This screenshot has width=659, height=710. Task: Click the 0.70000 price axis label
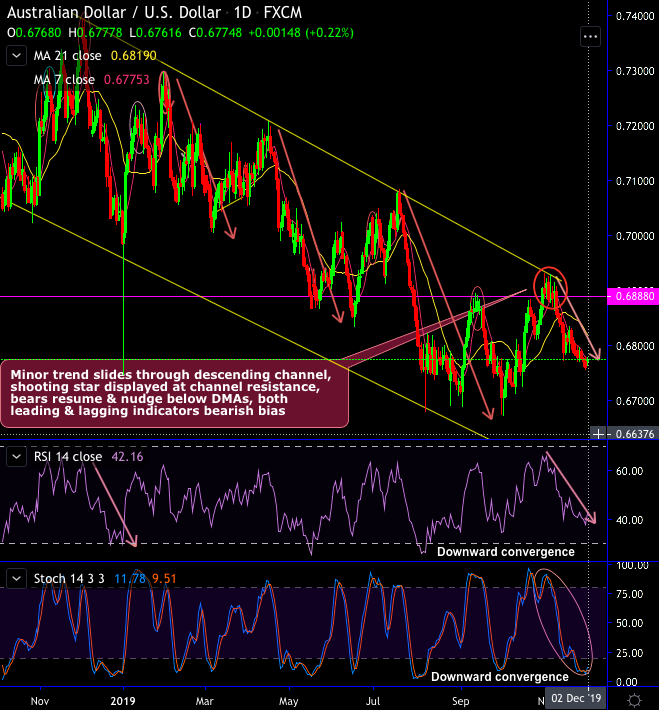[635, 236]
